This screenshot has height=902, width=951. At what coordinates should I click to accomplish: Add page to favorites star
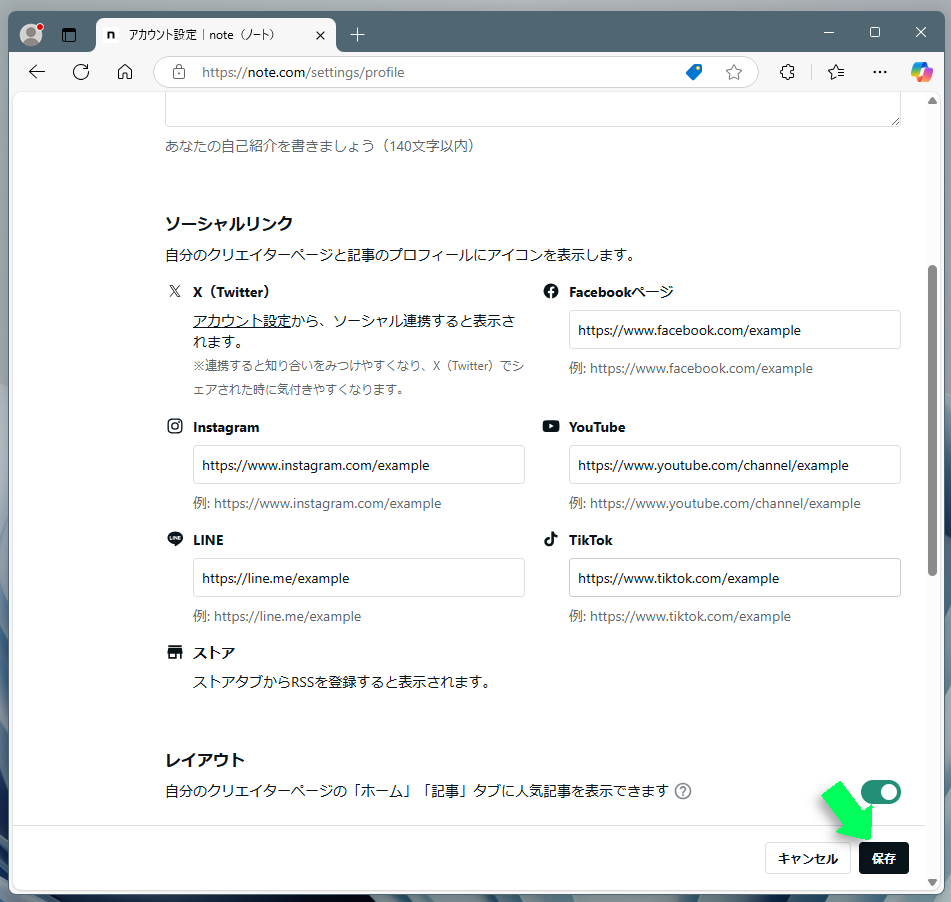(x=734, y=72)
